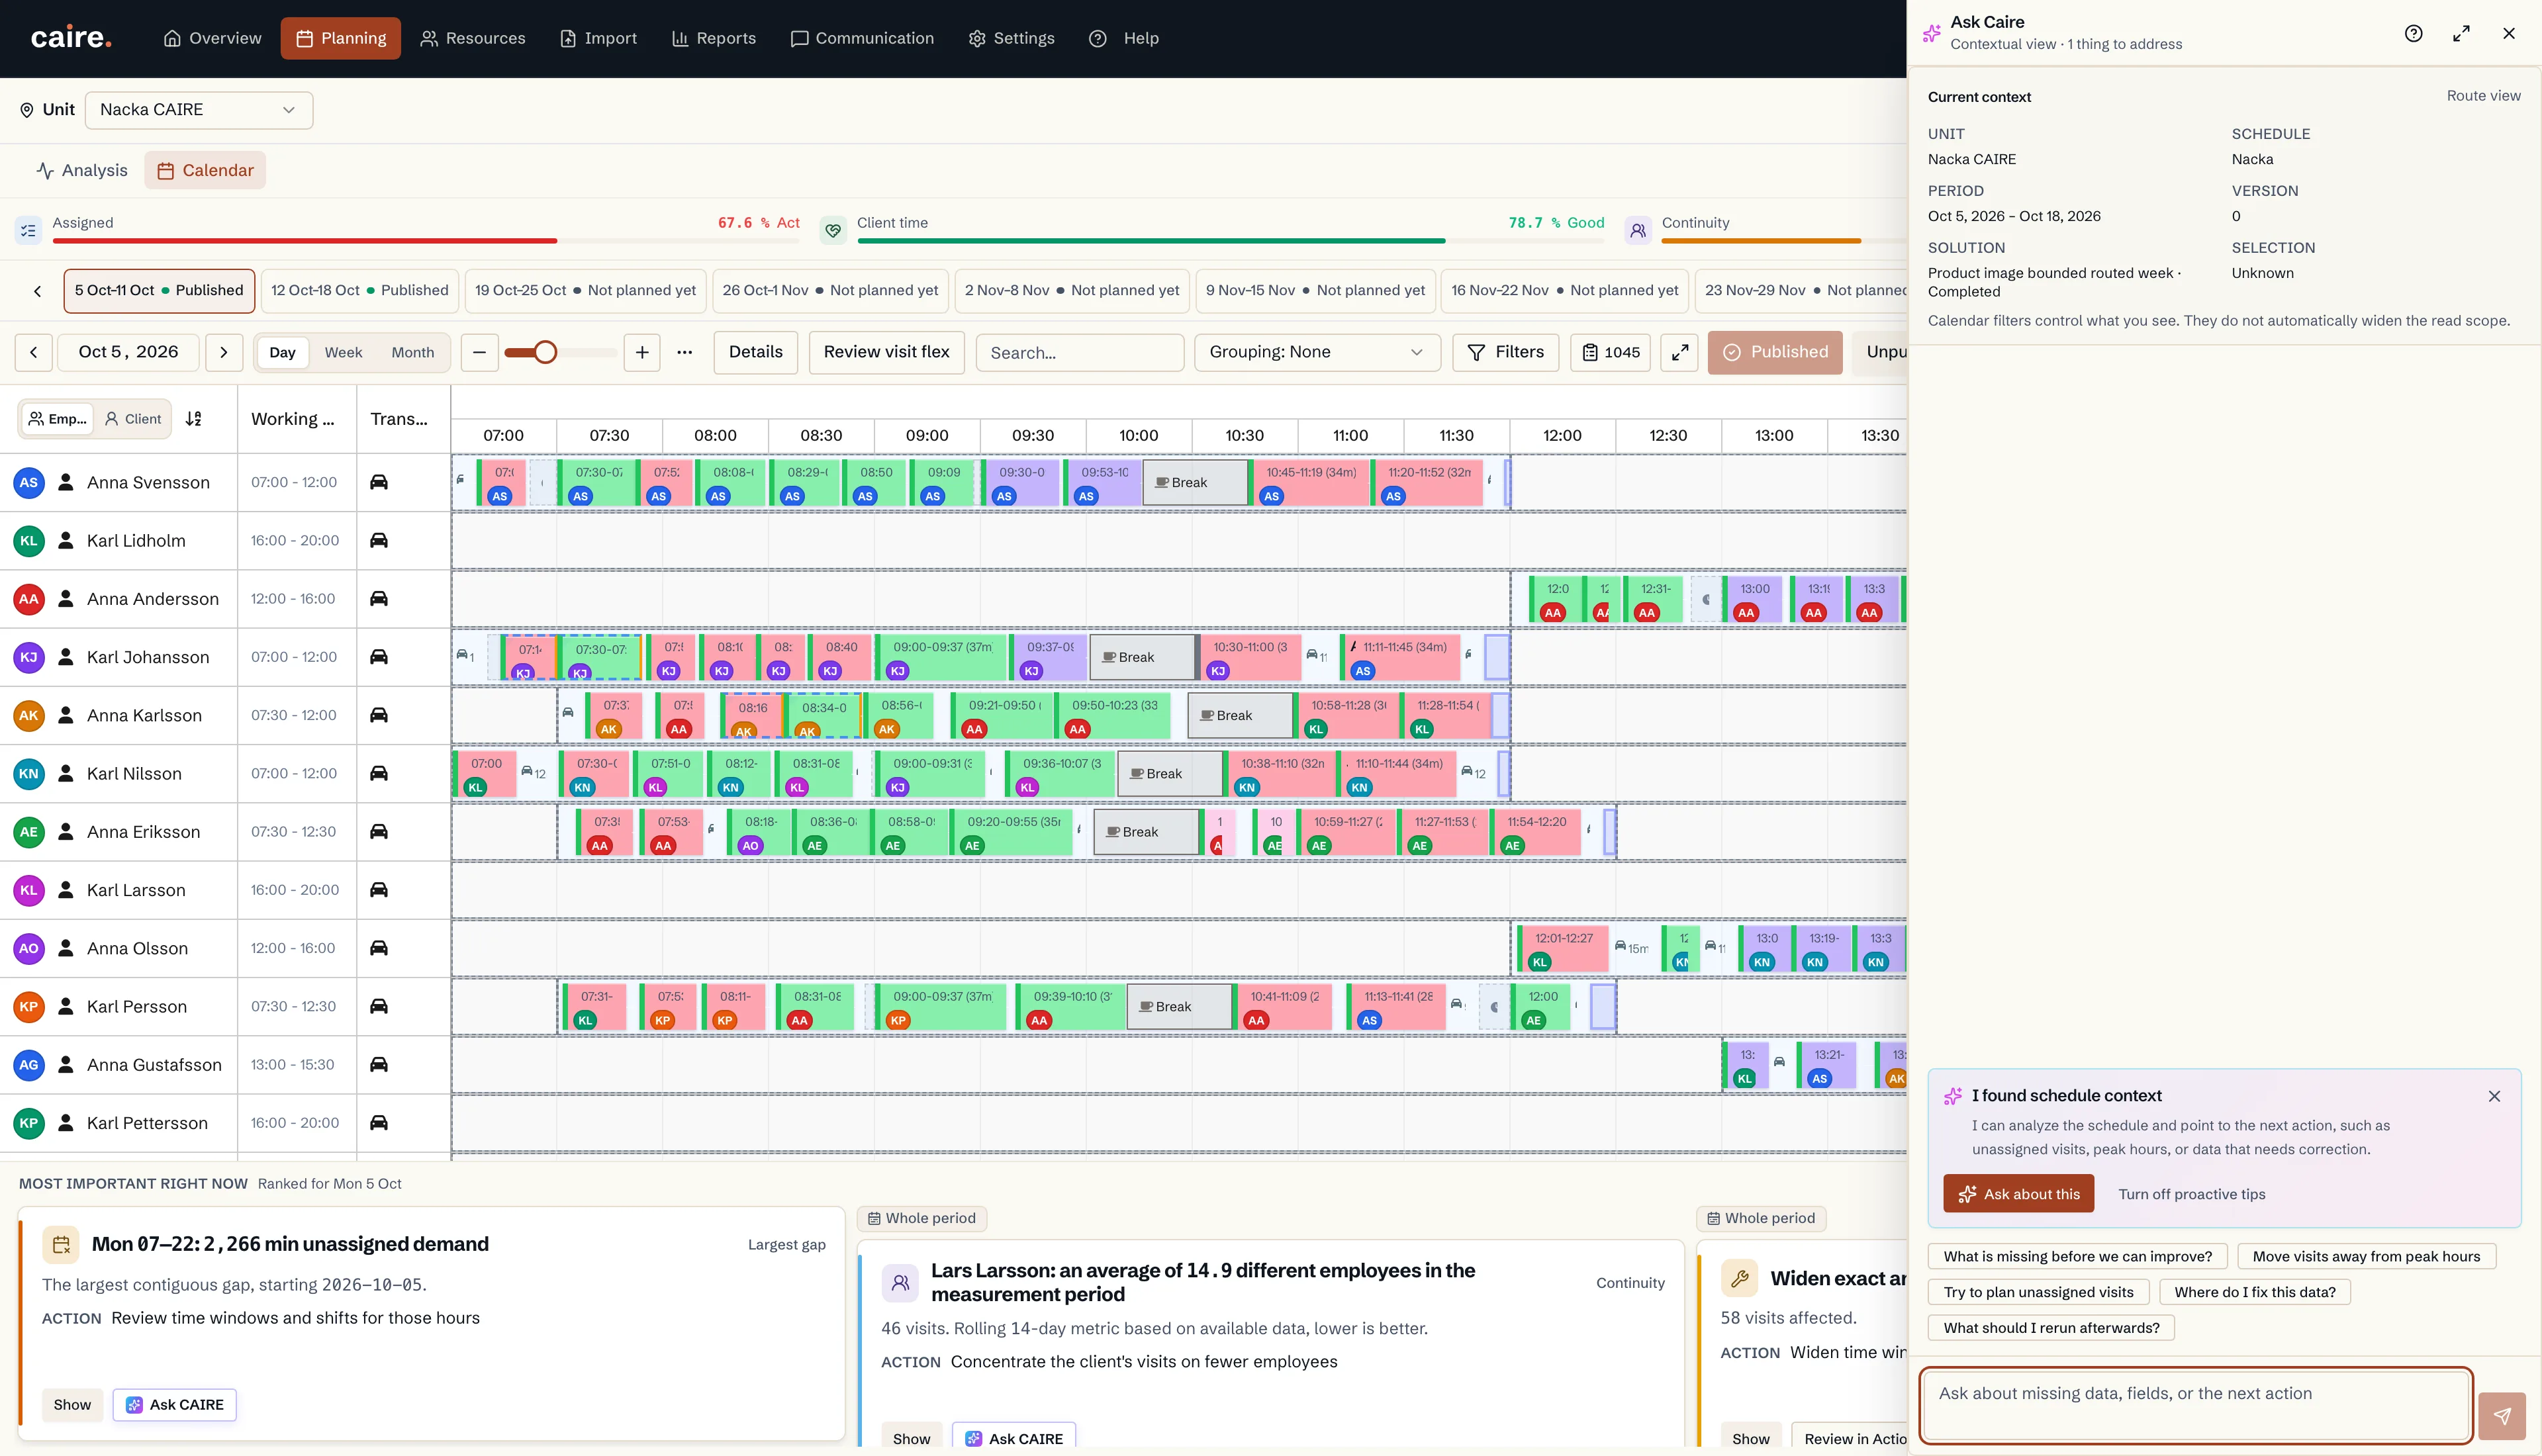Open the Oct 5, 2026 date picker
2542x1456 pixels.
tap(129, 352)
